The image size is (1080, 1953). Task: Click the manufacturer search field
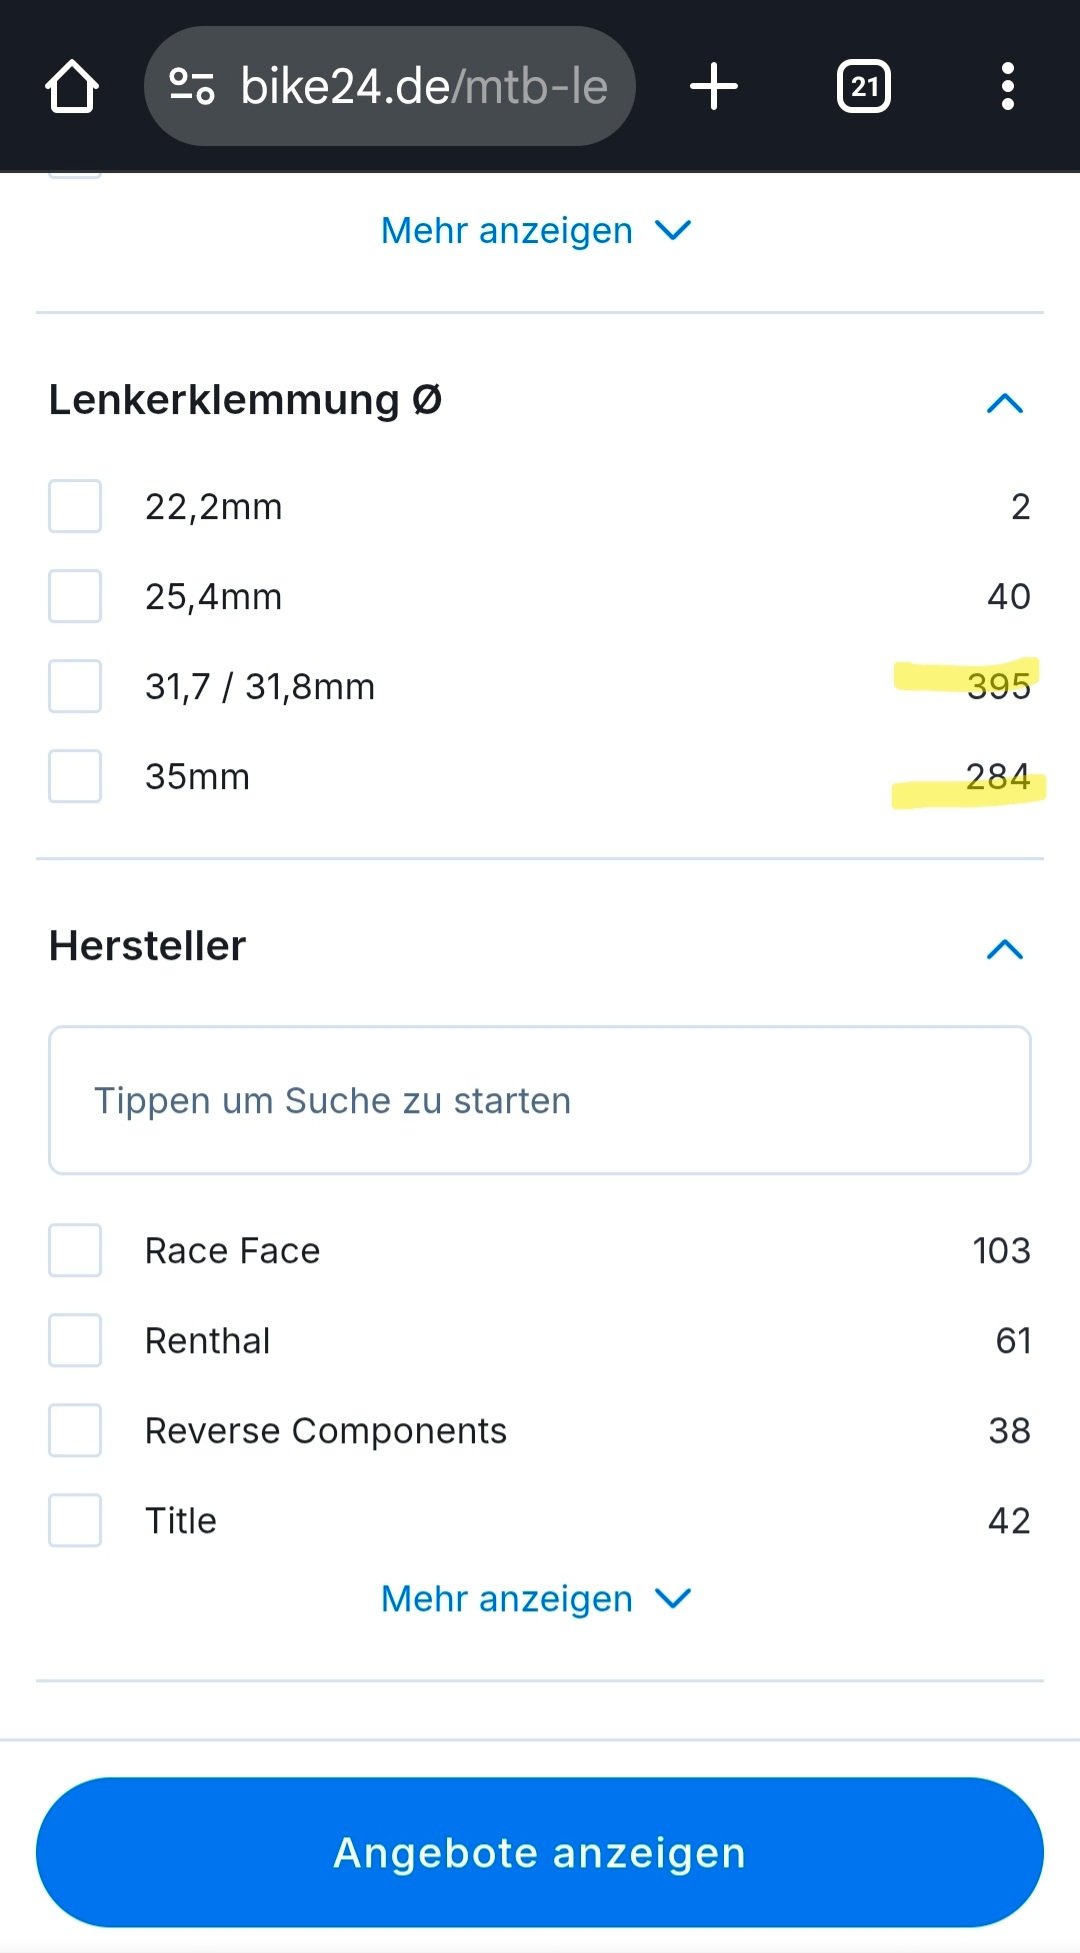pyautogui.click(x=538, y=1100)
